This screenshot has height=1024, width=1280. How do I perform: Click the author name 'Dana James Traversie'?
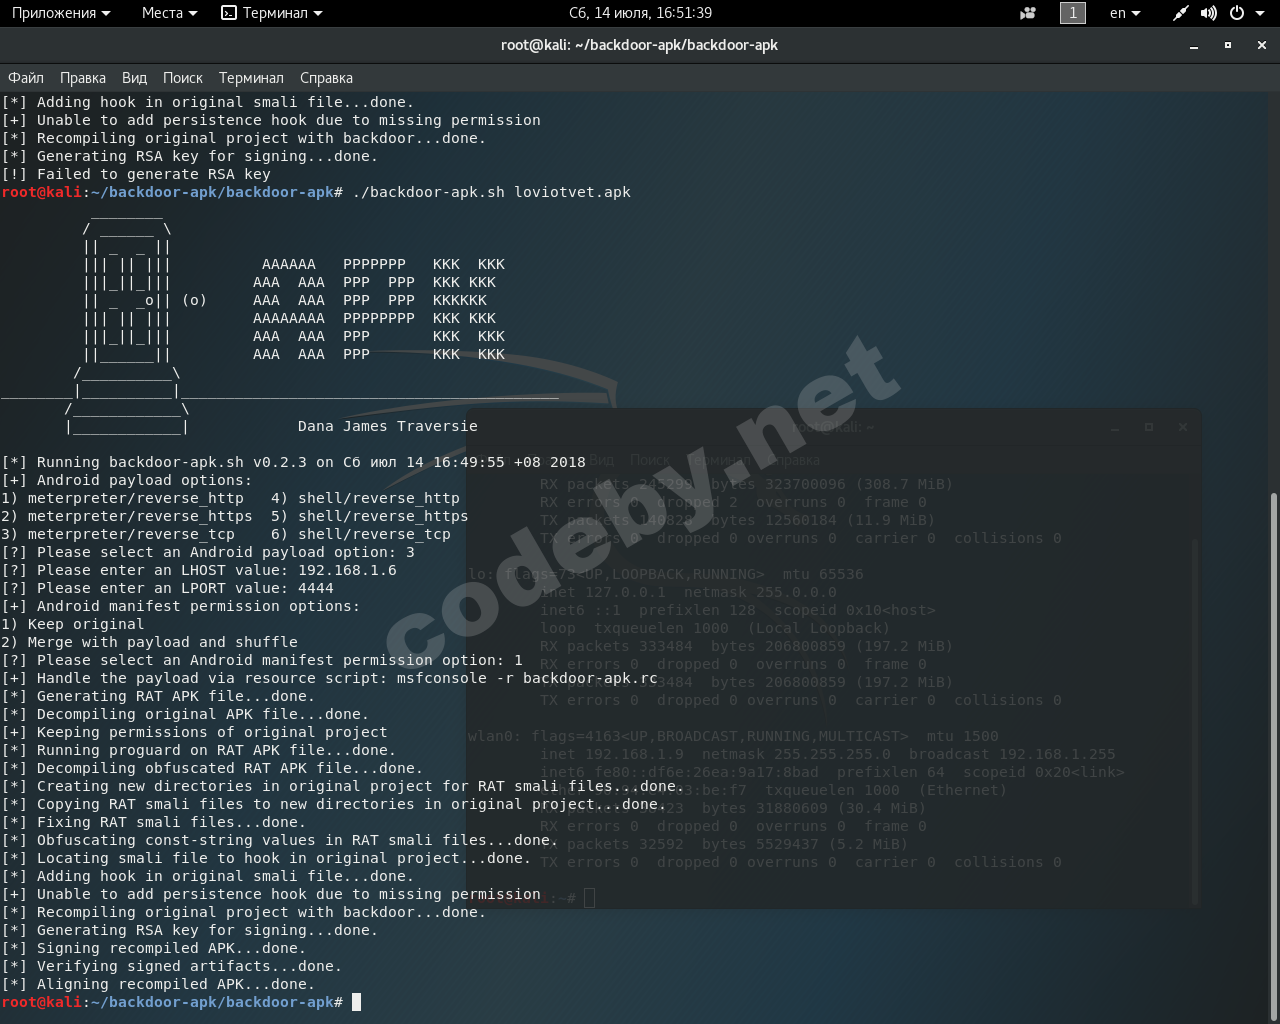coord(388,426)
